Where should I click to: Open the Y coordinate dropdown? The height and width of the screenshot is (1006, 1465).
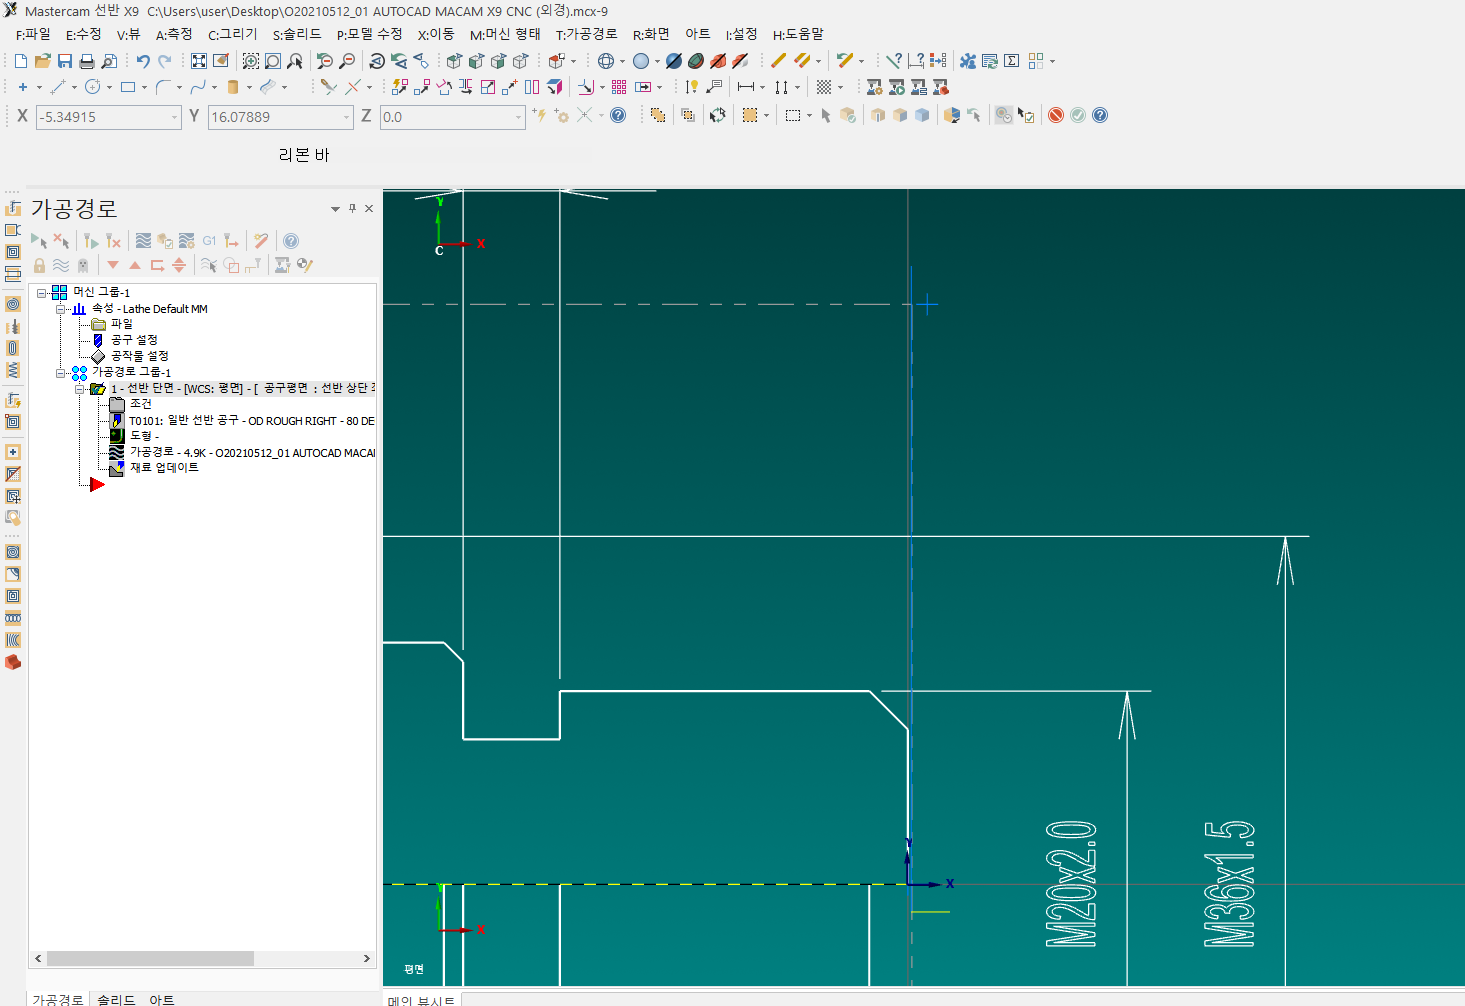coord(347,117)
